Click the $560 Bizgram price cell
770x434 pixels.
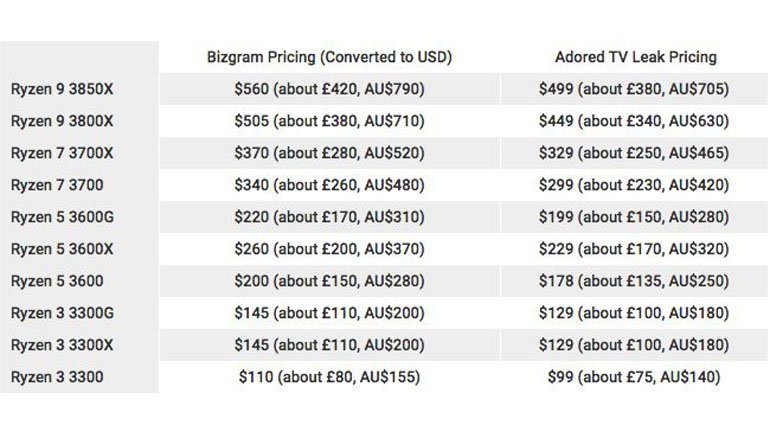click(329, 89)
